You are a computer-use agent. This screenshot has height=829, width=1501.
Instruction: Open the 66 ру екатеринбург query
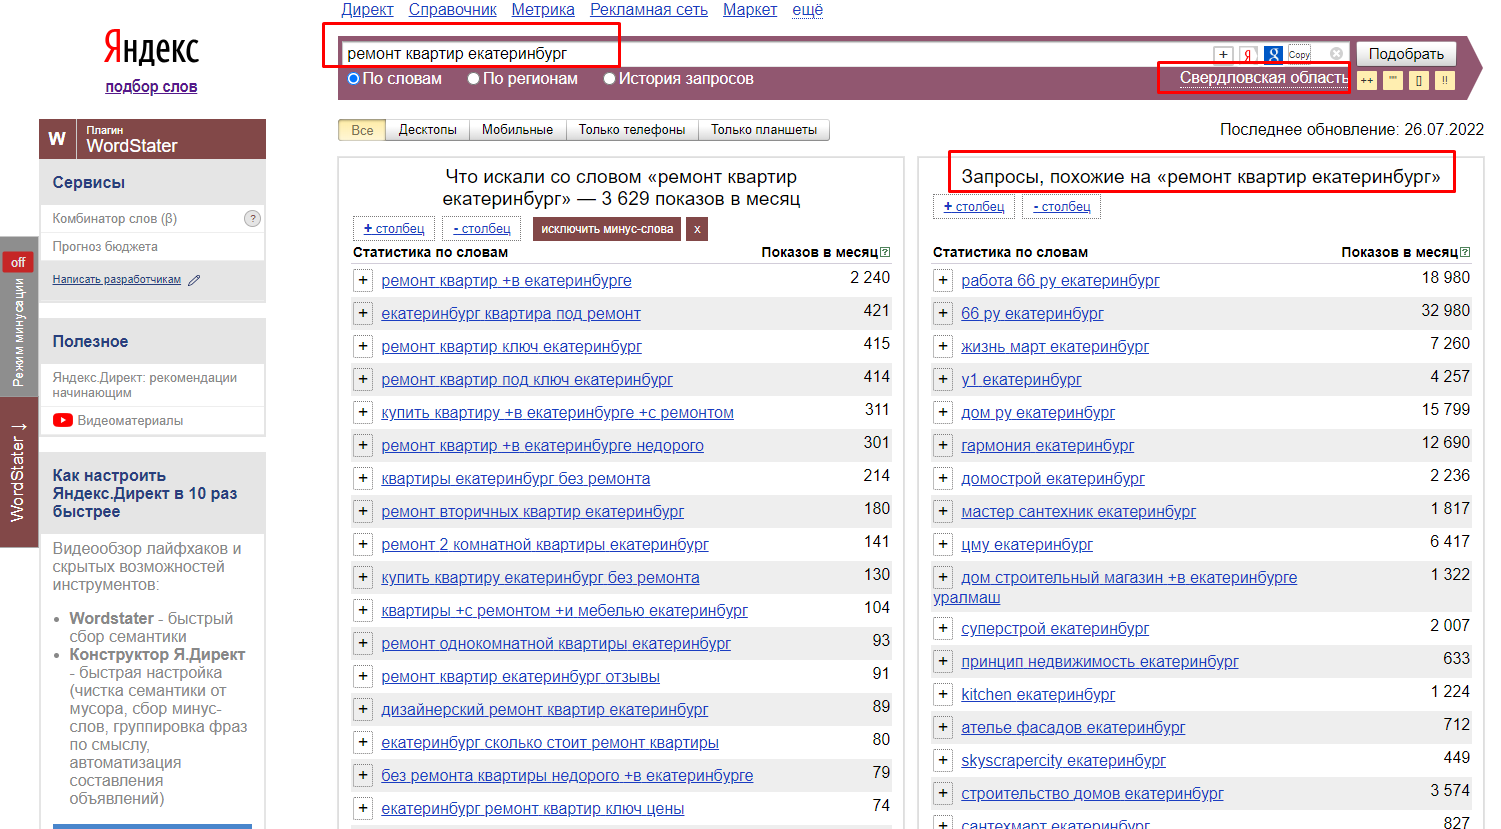(x=1032, y=314)
